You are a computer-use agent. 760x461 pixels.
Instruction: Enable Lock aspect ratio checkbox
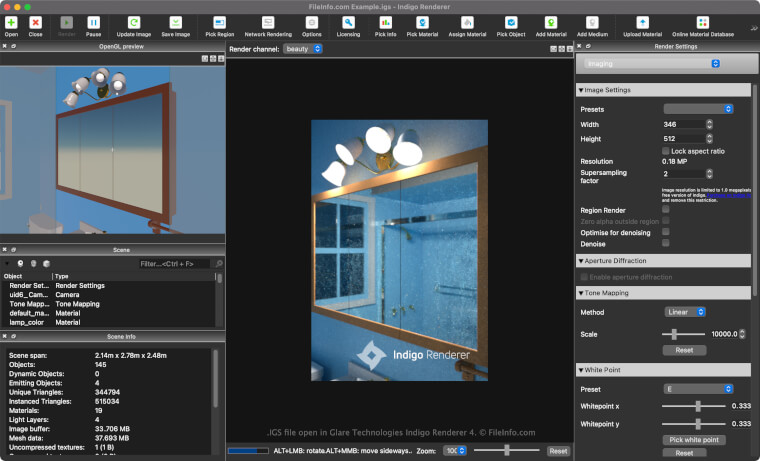pos(666,151)
